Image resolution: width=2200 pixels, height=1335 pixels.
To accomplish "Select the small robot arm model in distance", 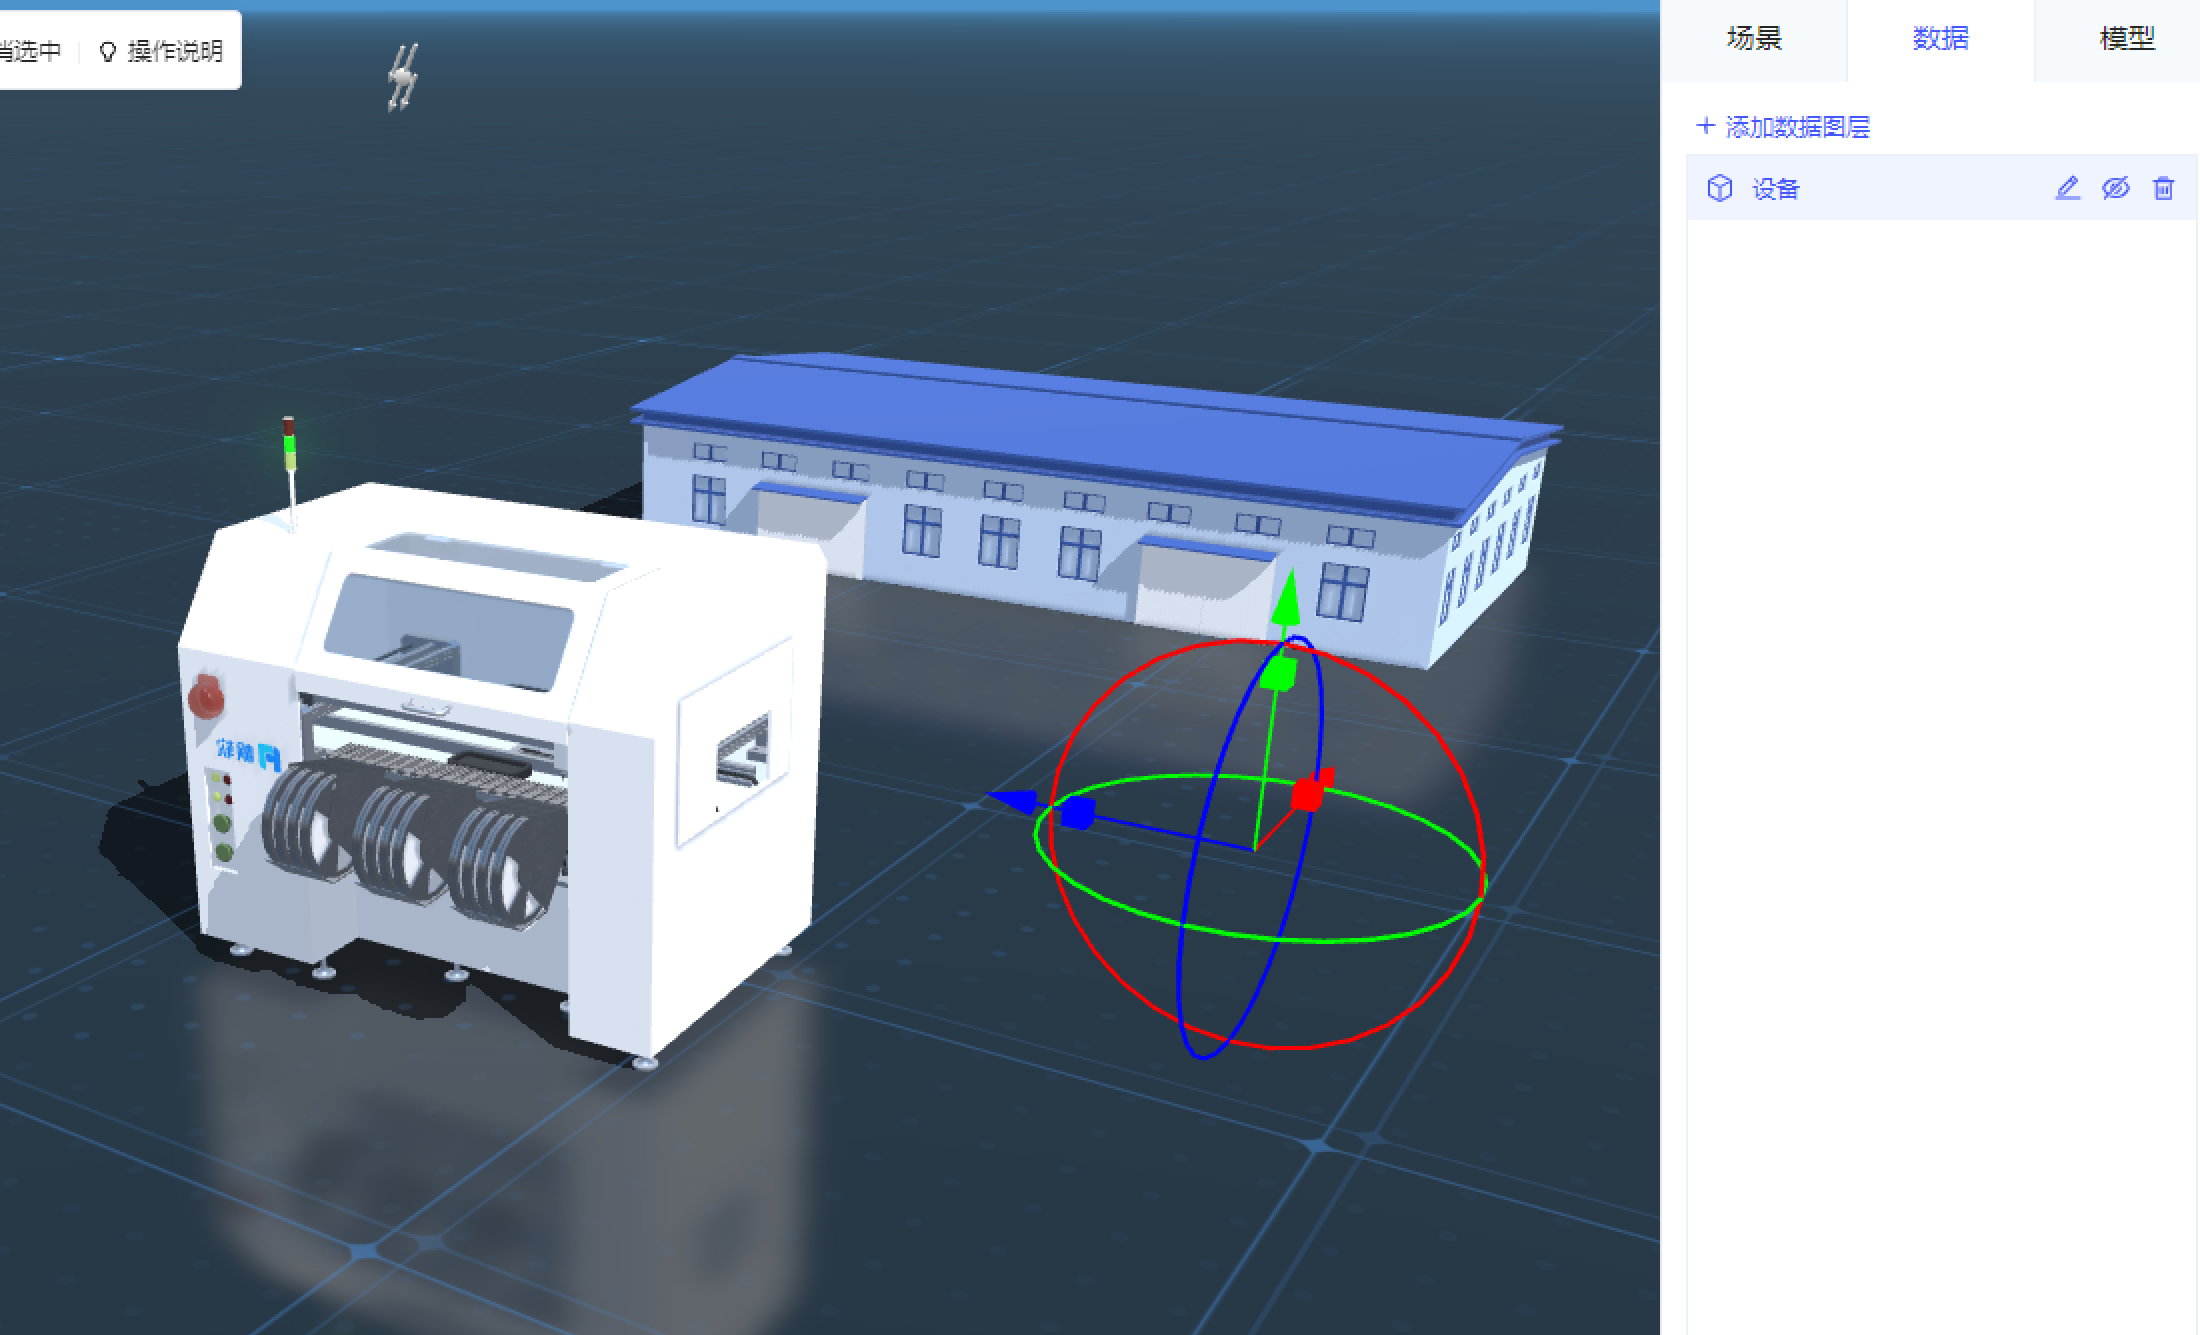I will pyautogui.click(x=403, y=77).
